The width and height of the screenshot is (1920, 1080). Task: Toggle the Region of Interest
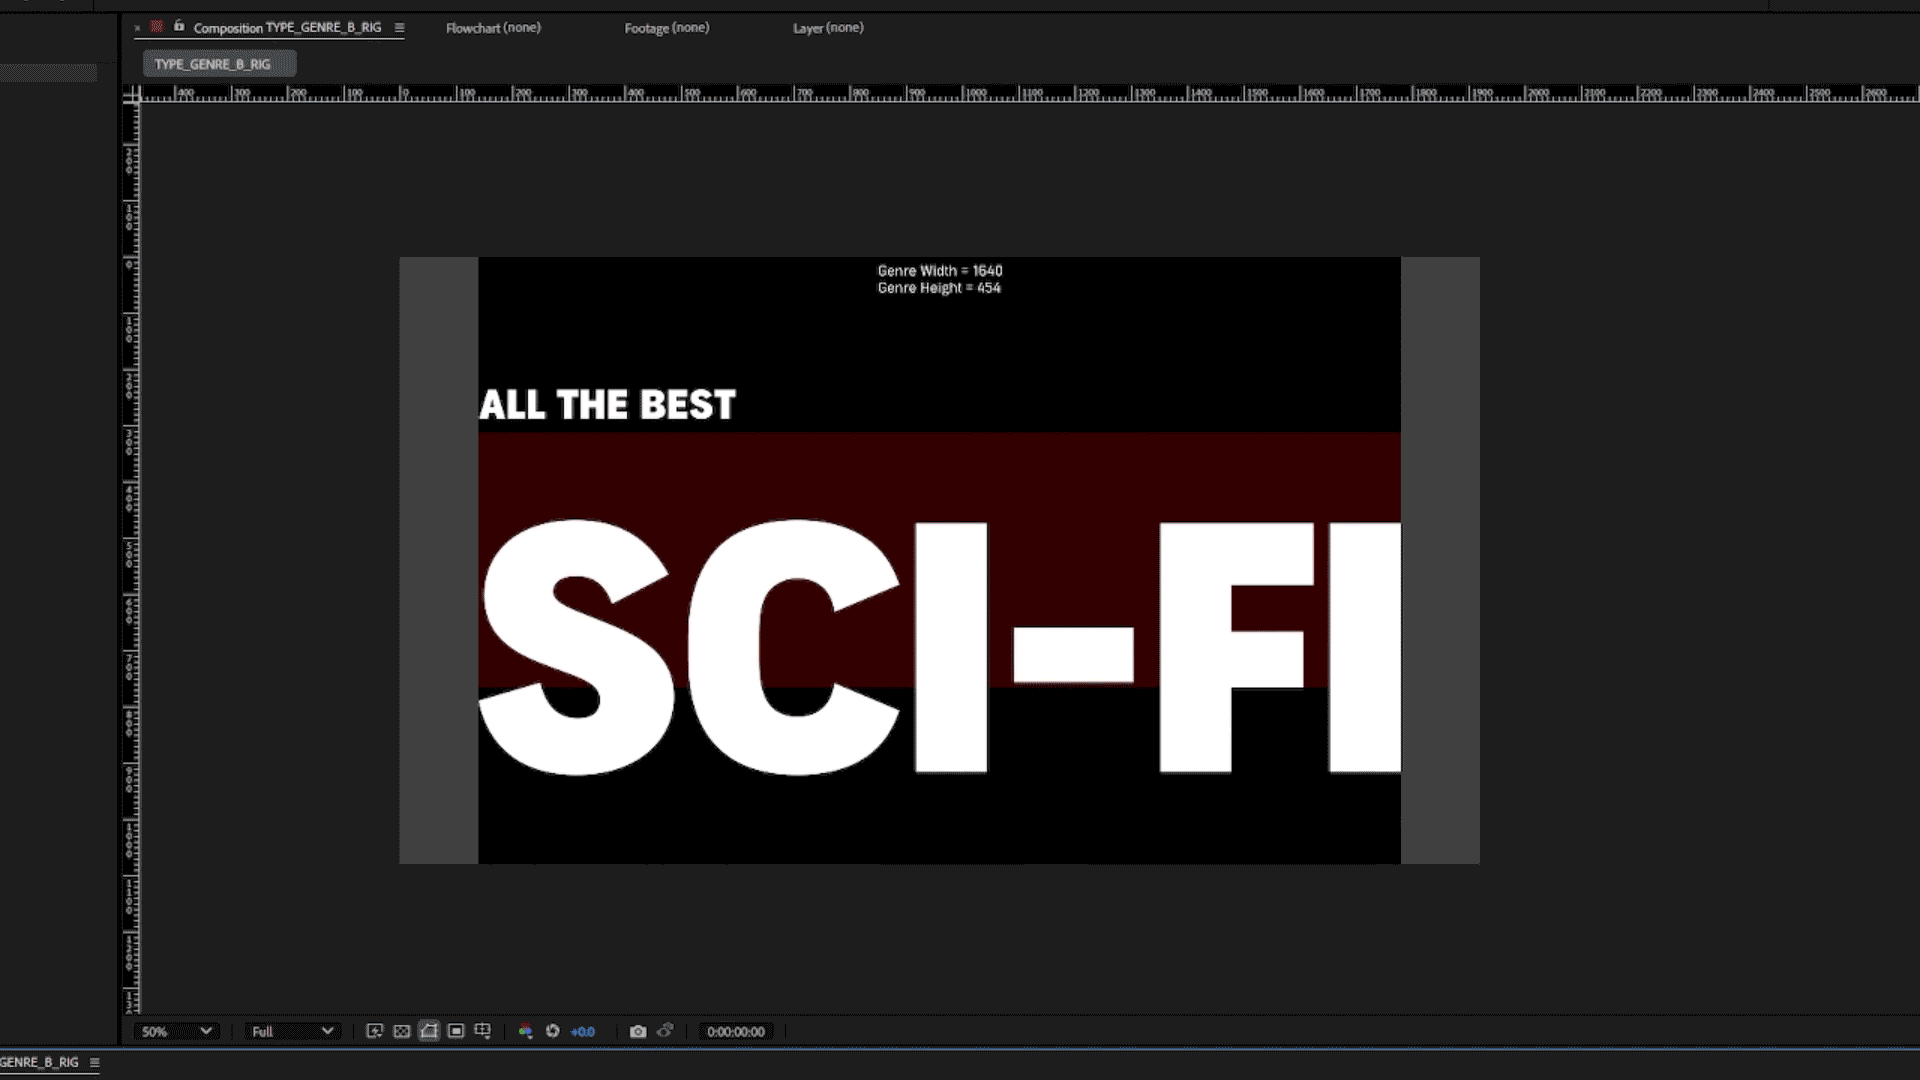[456, 1031]
